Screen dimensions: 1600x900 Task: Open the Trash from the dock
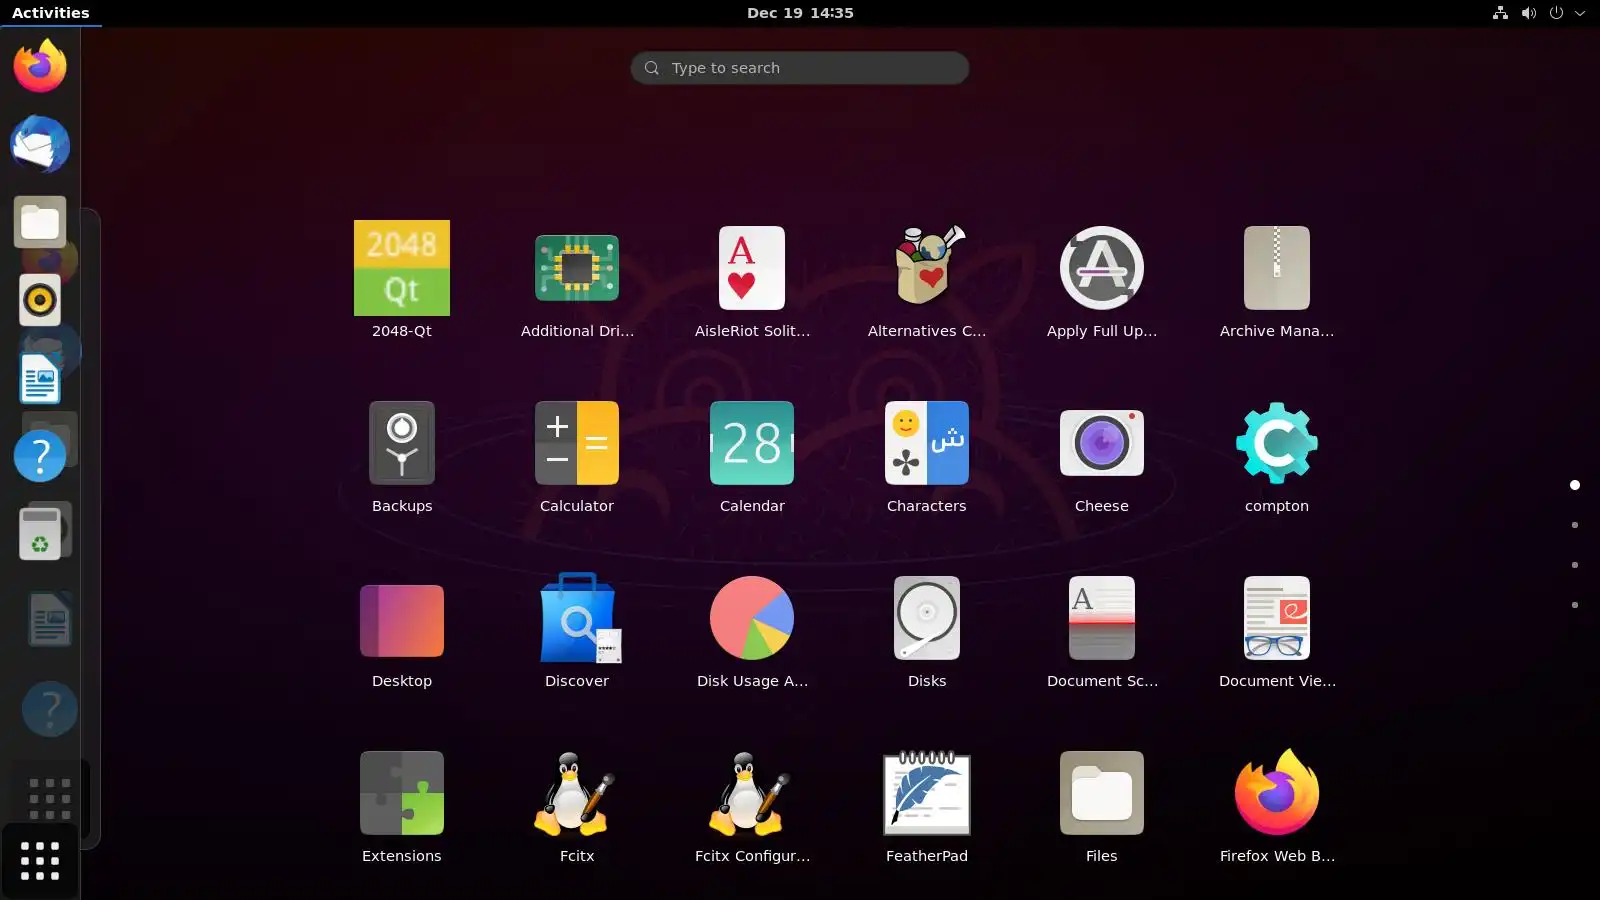click(40, 534)
